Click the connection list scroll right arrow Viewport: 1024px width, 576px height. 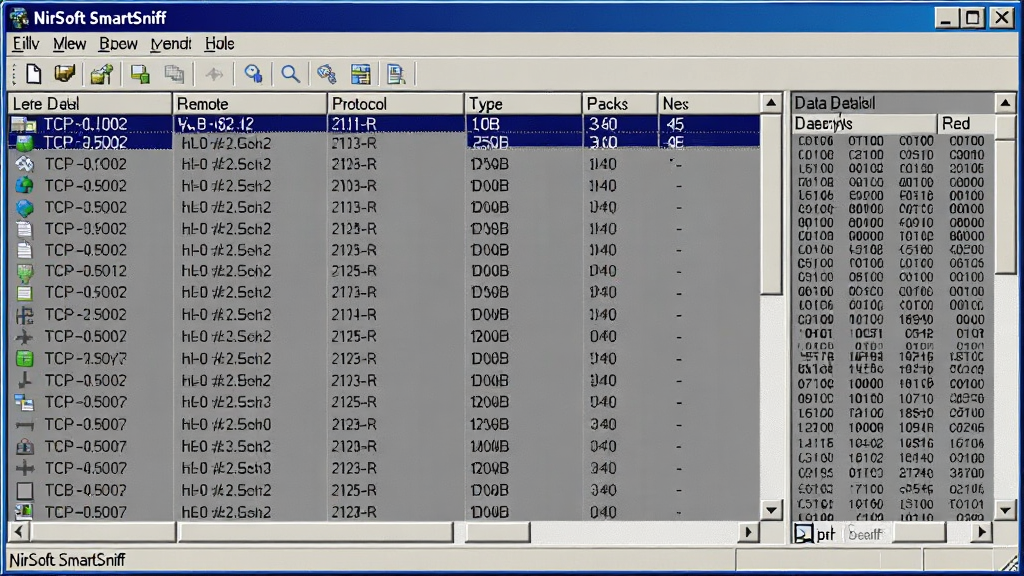click(x=748, y=532)
